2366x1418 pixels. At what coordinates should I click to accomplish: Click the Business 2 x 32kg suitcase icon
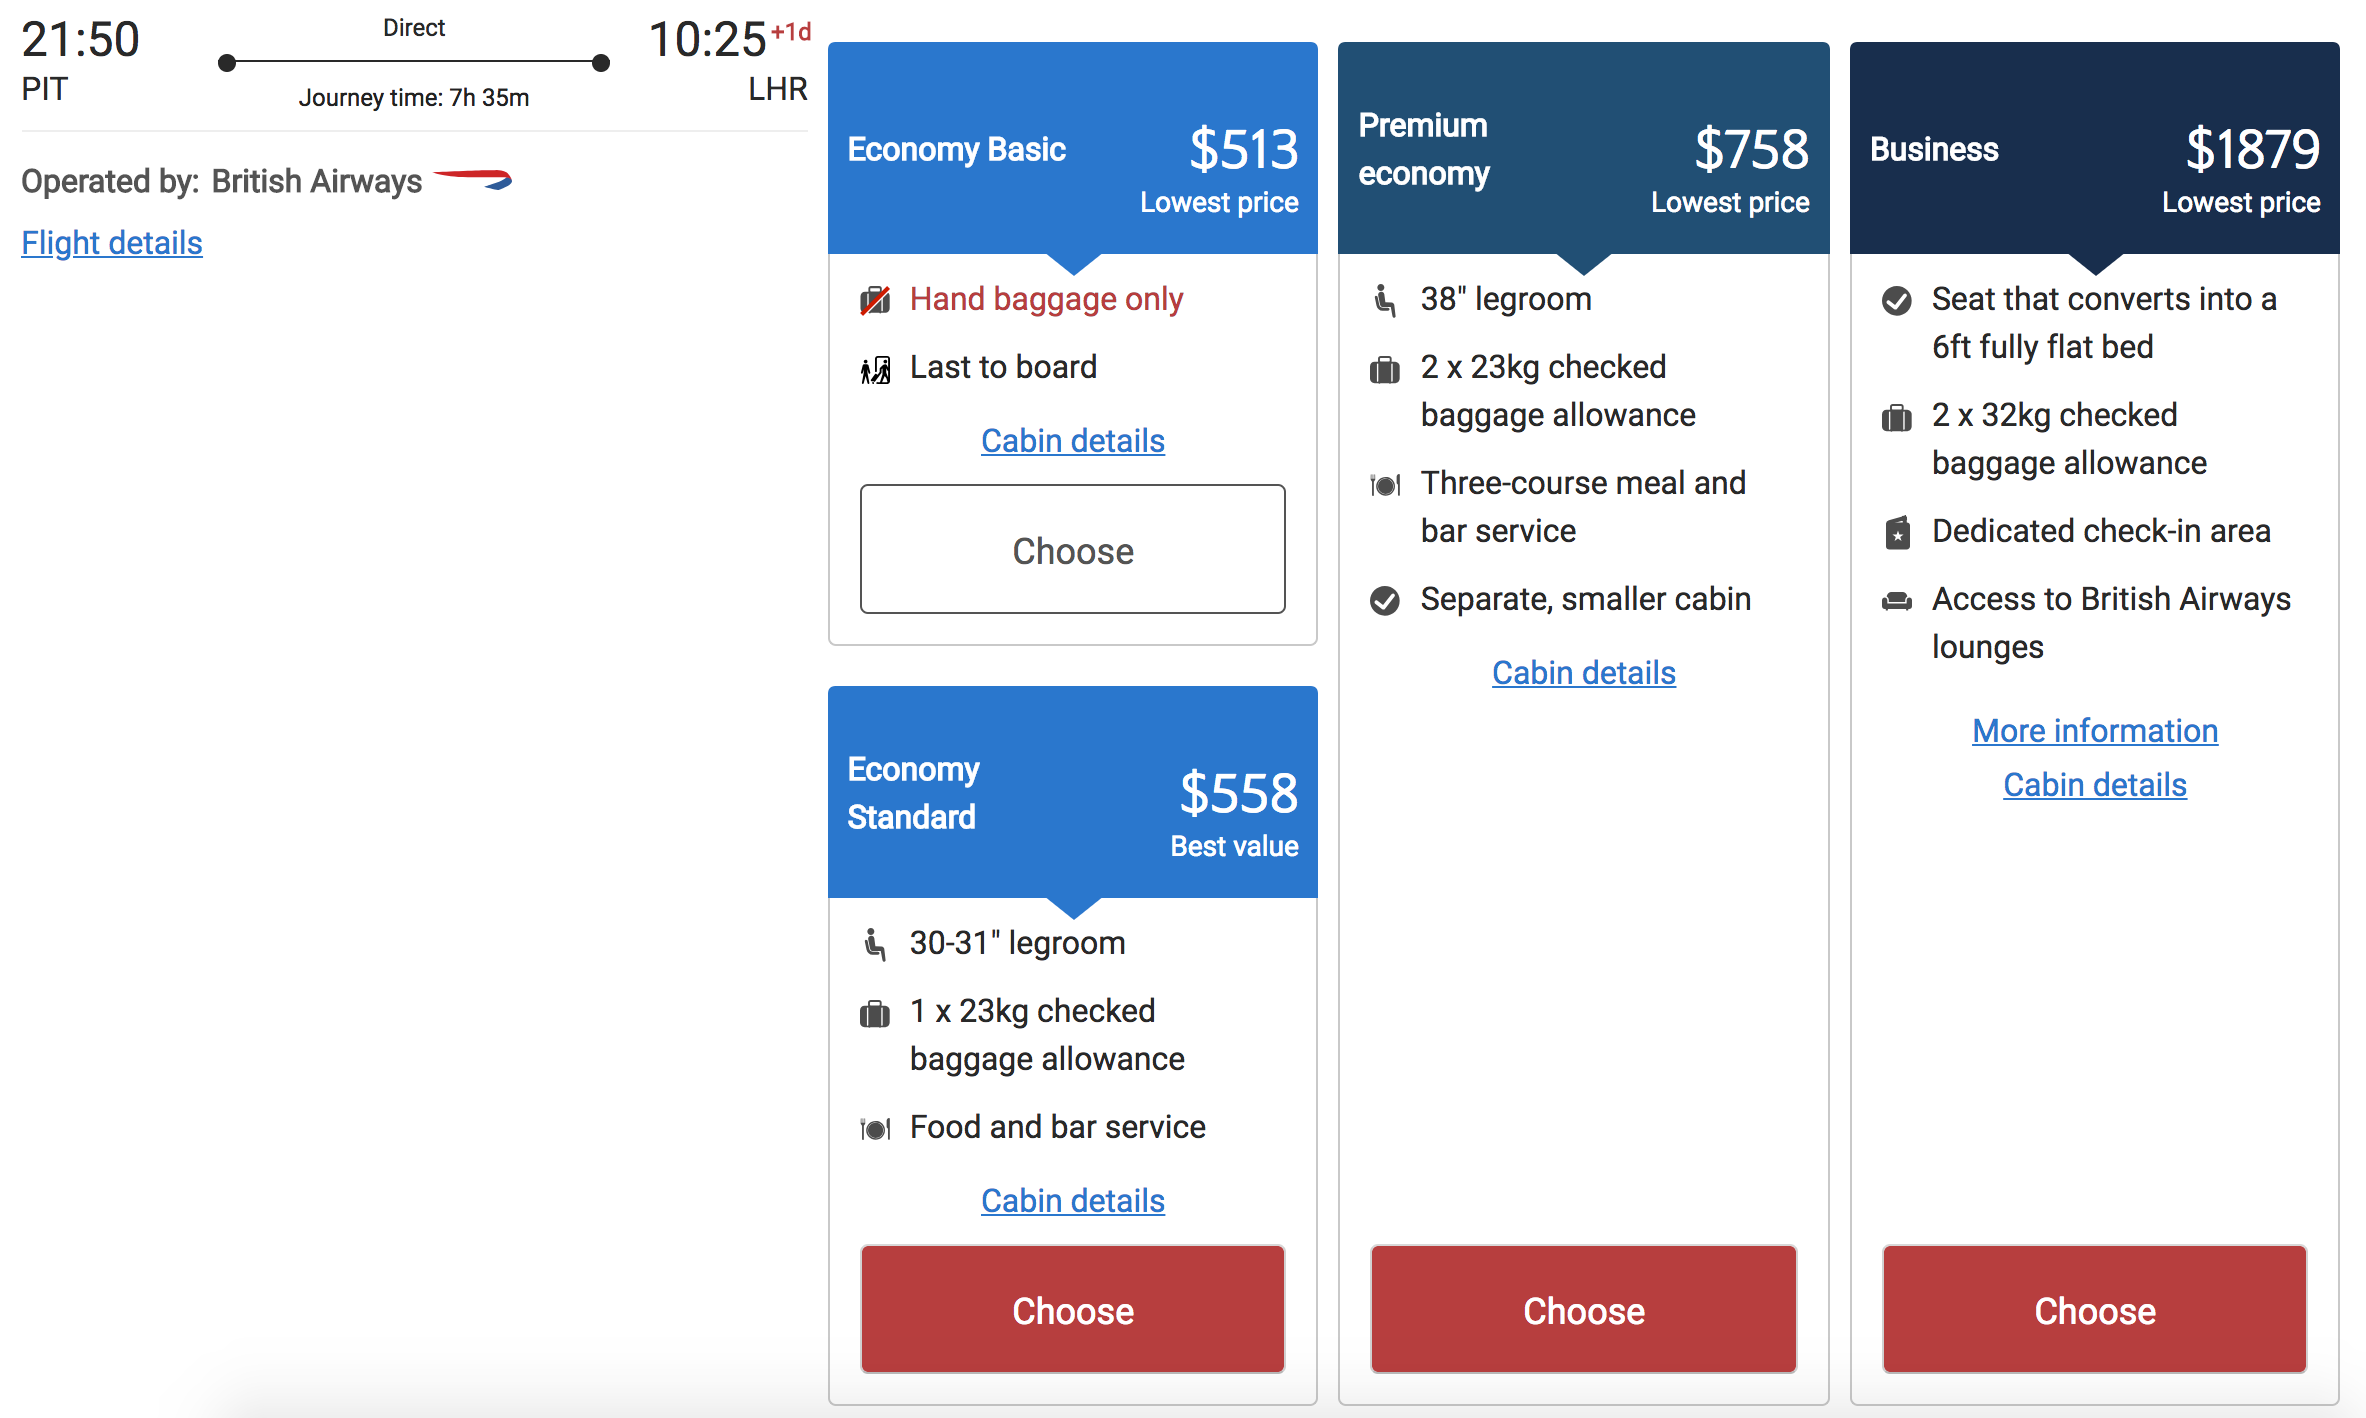[1897, 418]
